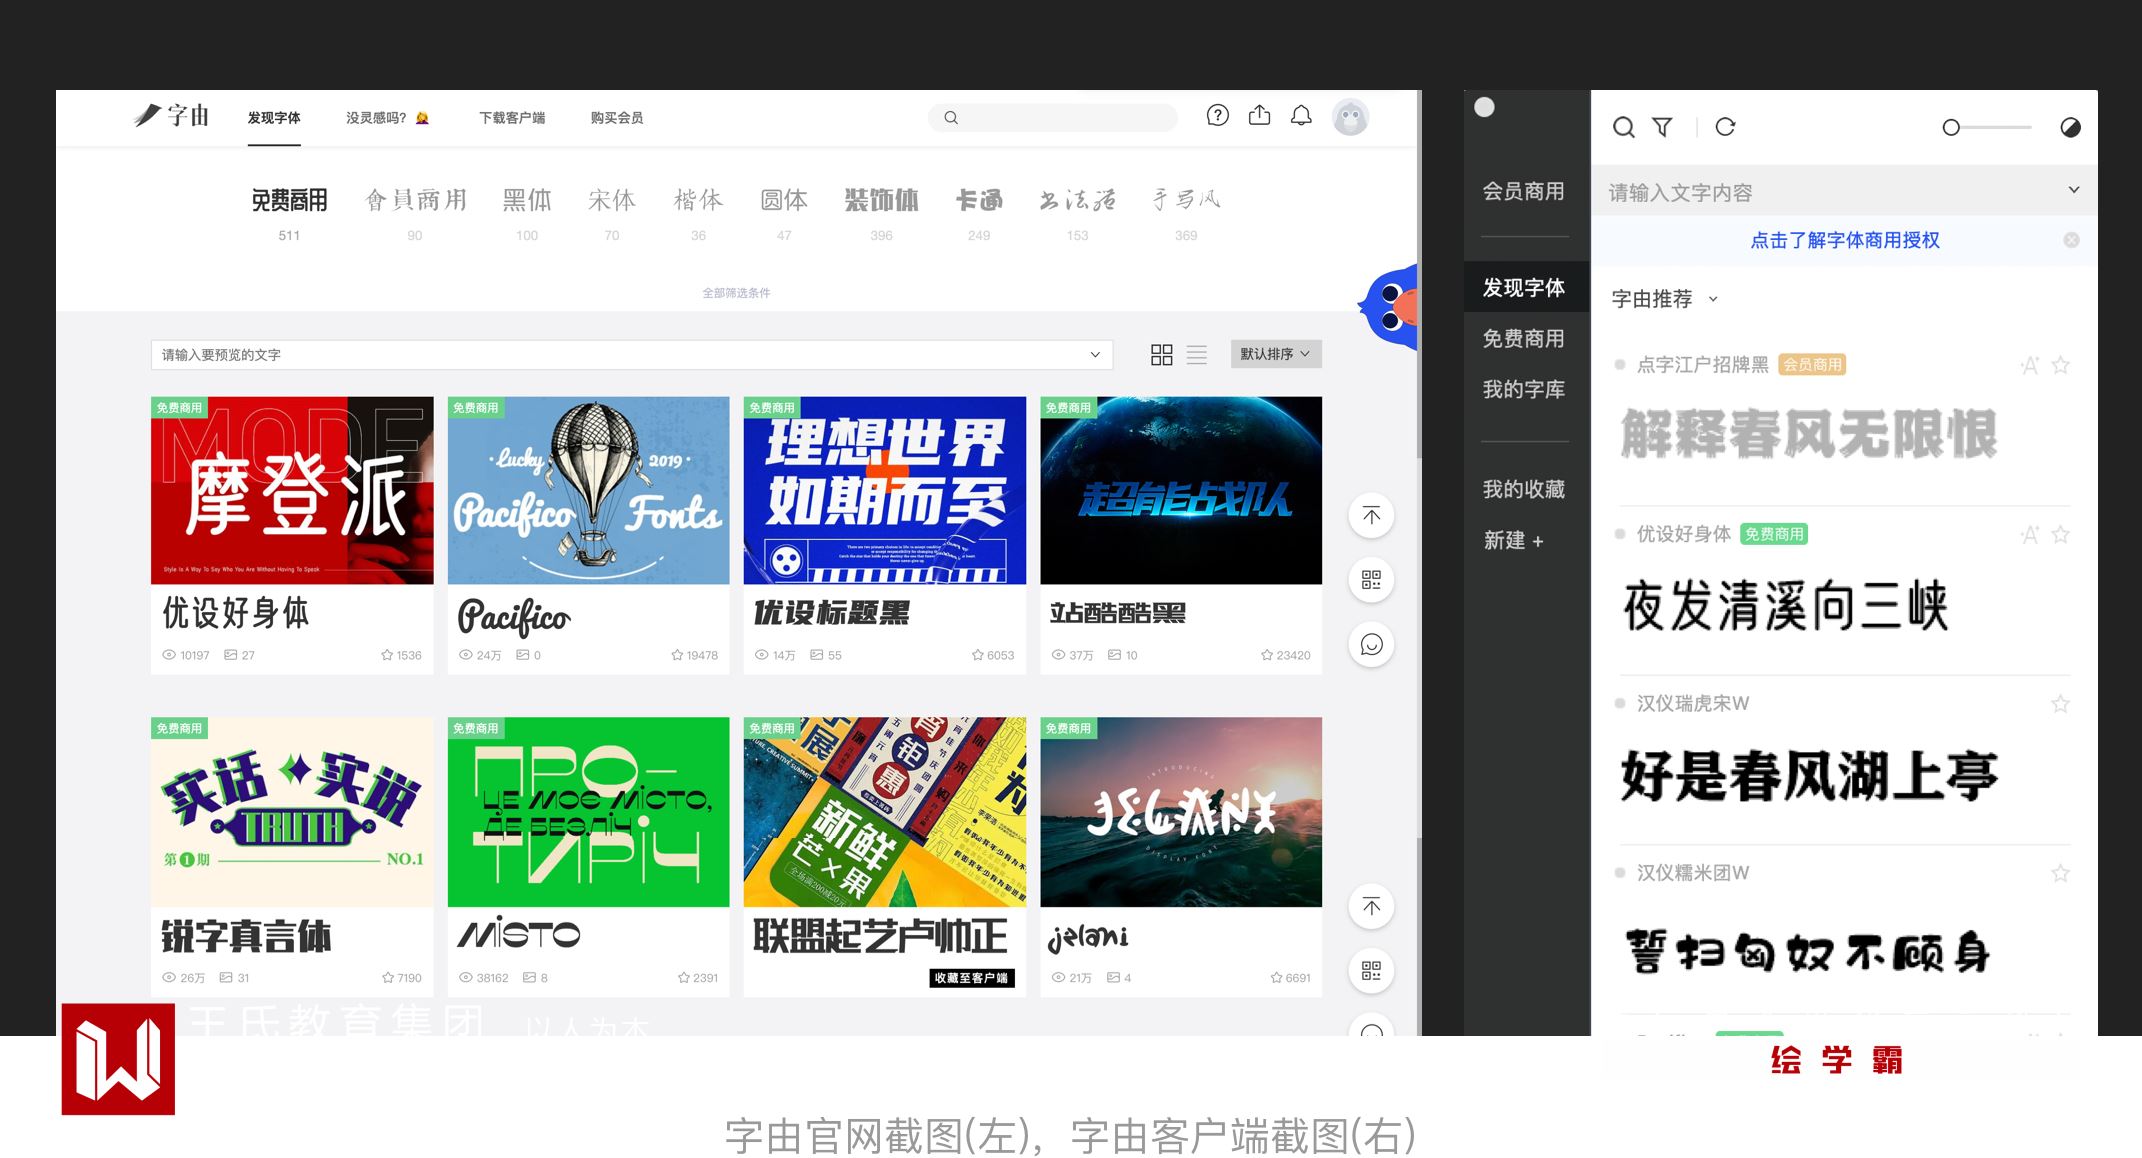2142x1158 pixels.
Task: Select the 黑体 category tab
Action: [527, 201]
